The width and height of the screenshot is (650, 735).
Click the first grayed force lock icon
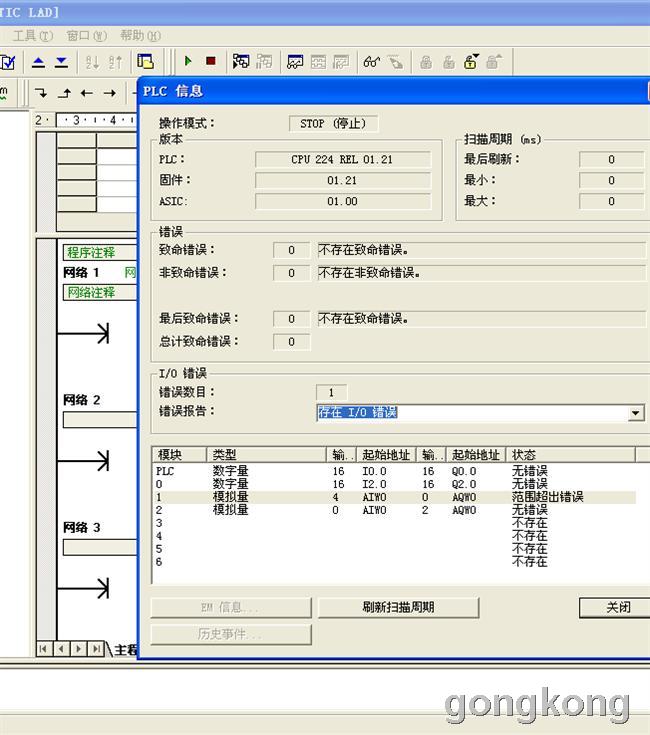426,62
